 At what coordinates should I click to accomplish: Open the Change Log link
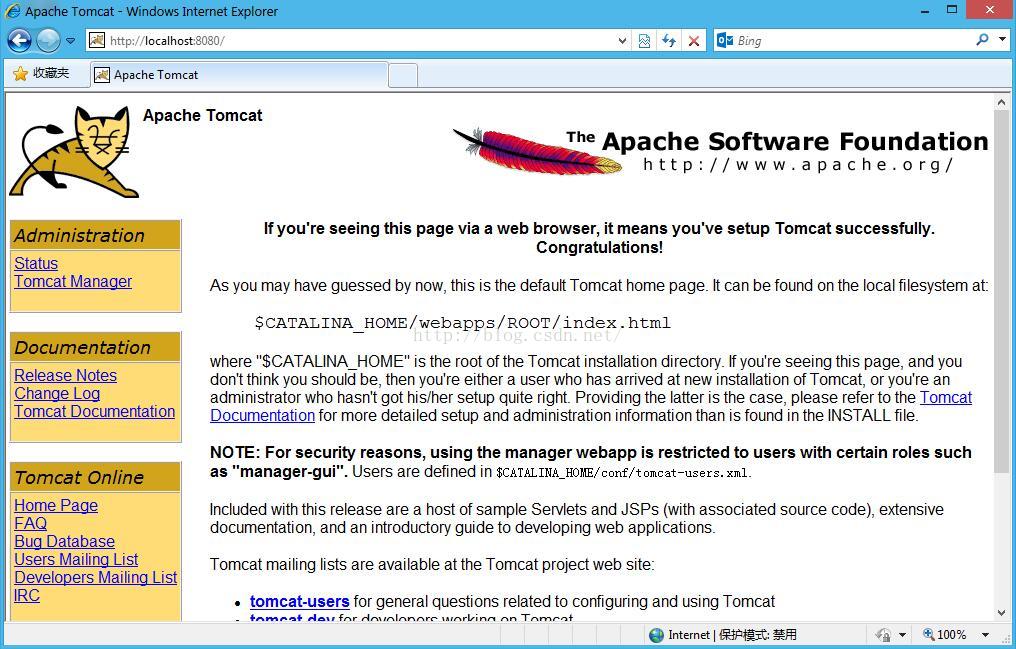click(x=57, y=394)
